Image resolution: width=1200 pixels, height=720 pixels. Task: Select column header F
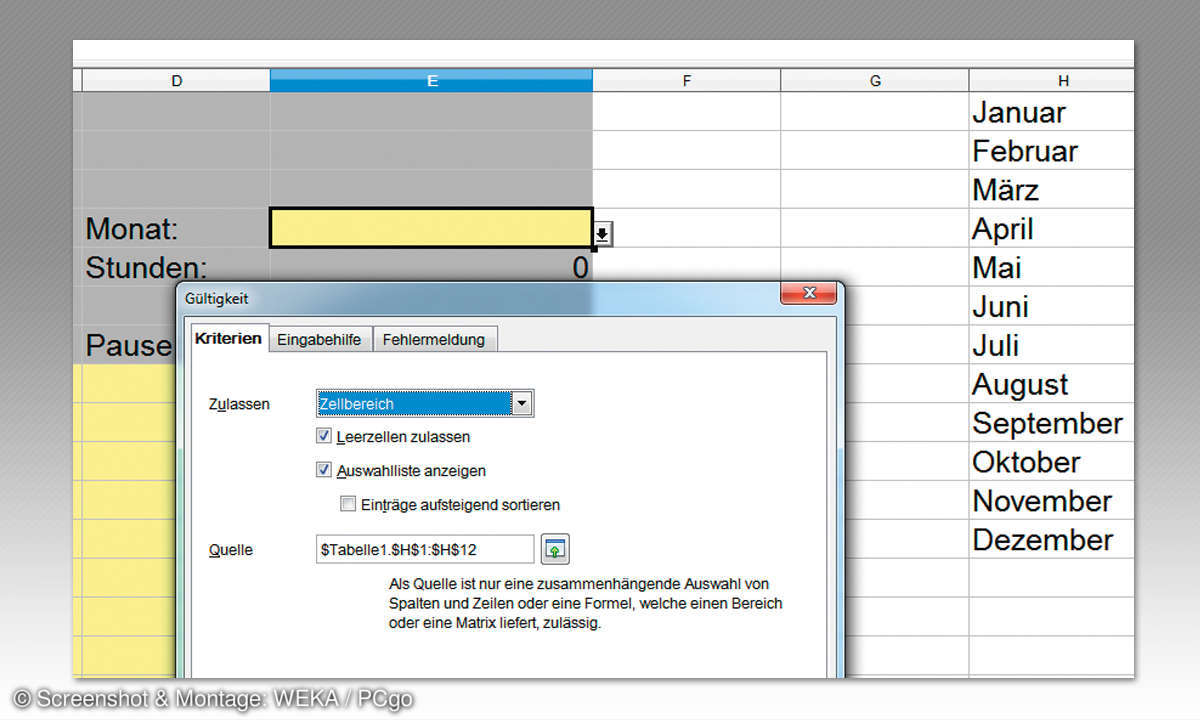[x=687, y=81]
